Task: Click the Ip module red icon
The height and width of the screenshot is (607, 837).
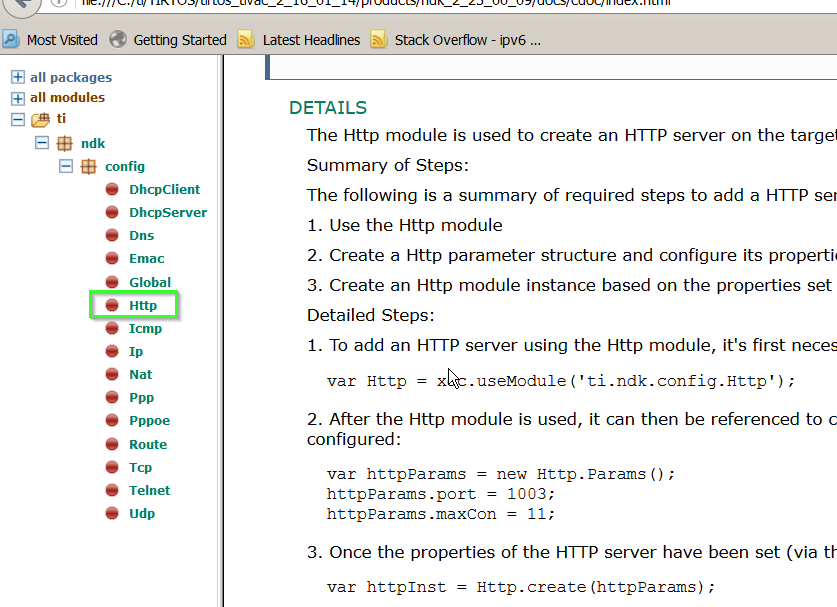Action: pyautogui.click(x=112, y=351)
